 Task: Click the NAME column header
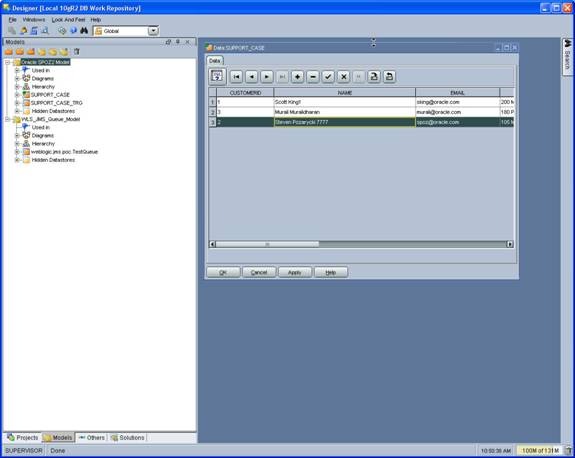(x=345, y=93)
